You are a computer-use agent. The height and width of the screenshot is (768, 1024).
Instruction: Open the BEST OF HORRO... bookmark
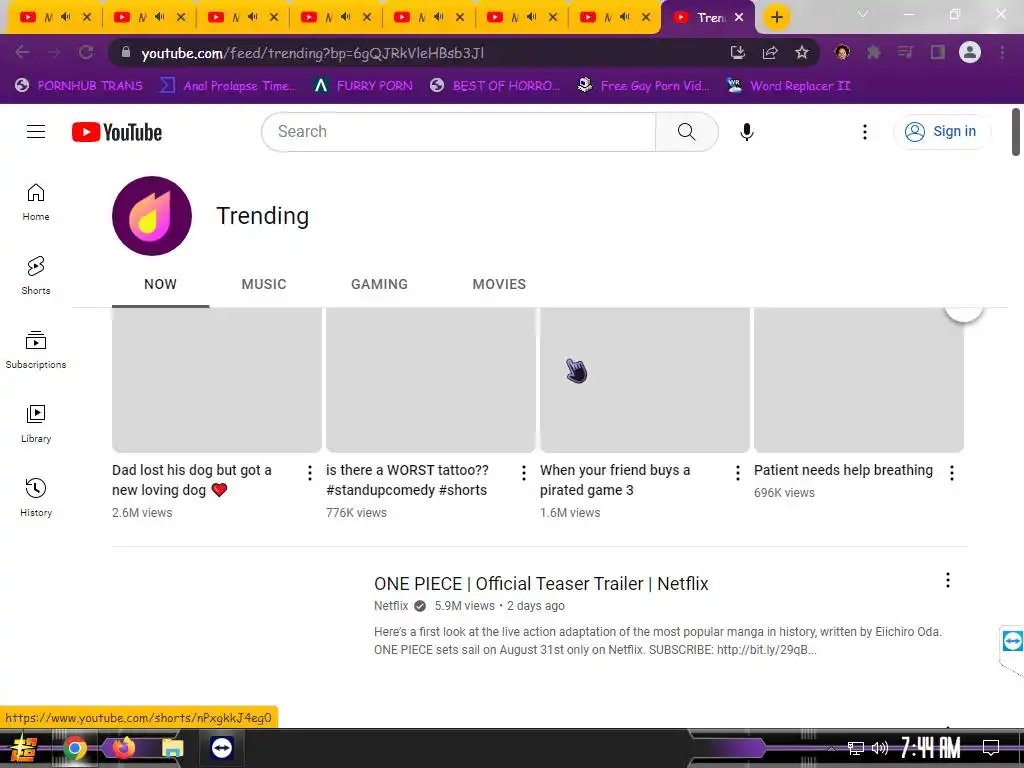click(495, 86)
